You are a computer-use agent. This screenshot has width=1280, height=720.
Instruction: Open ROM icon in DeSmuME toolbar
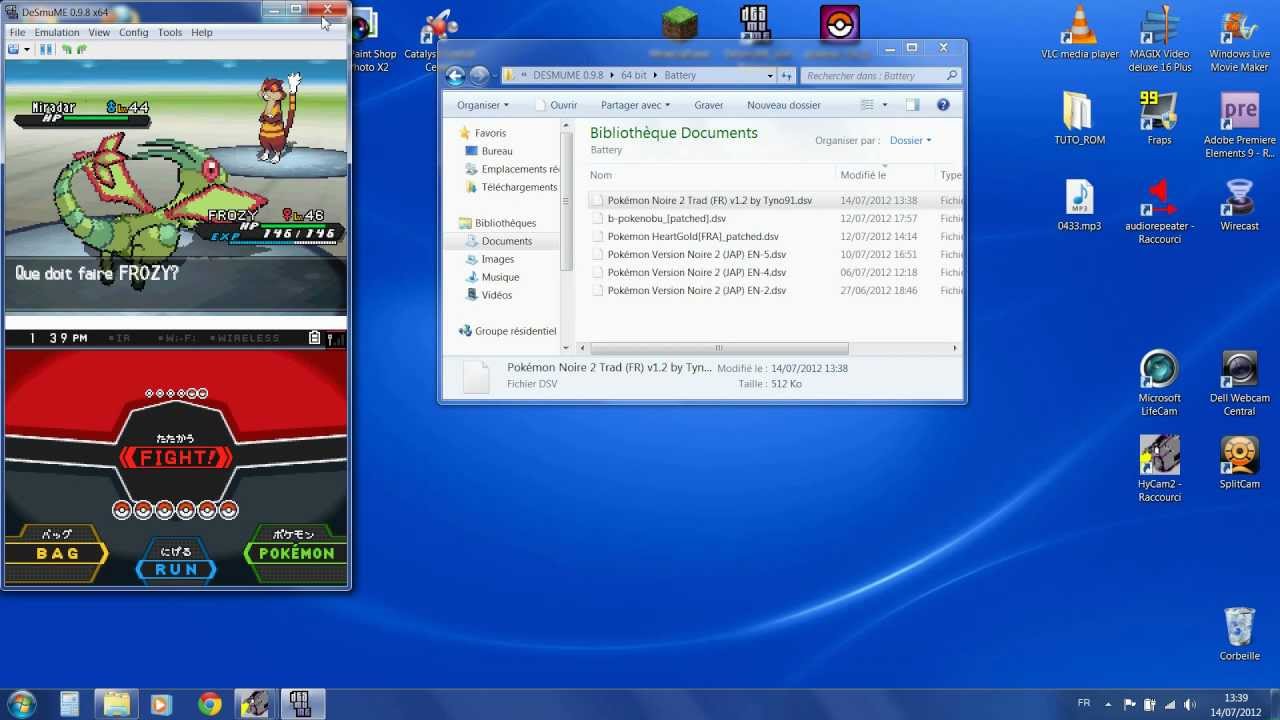tap(13, 49)
